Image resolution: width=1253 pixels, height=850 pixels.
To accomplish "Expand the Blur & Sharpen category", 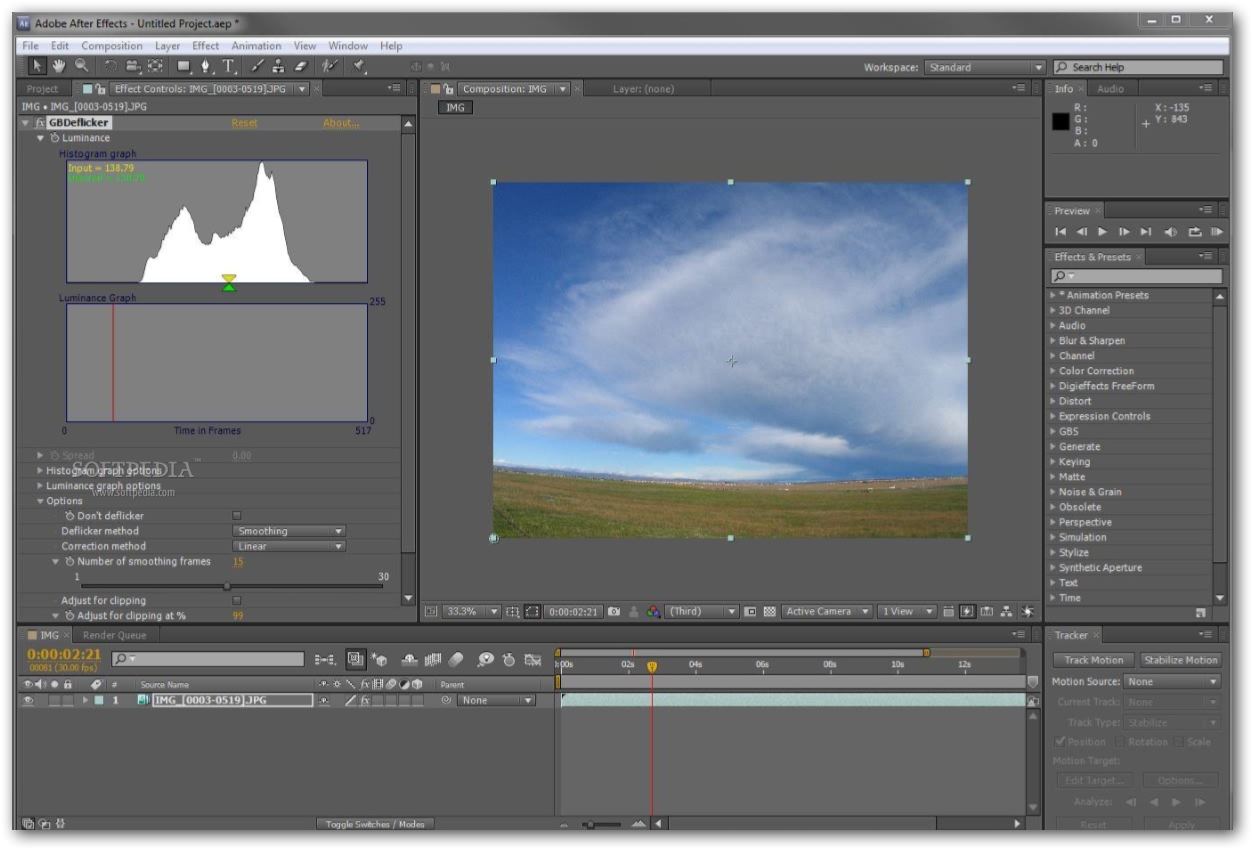I will [x=1052, y=341].
